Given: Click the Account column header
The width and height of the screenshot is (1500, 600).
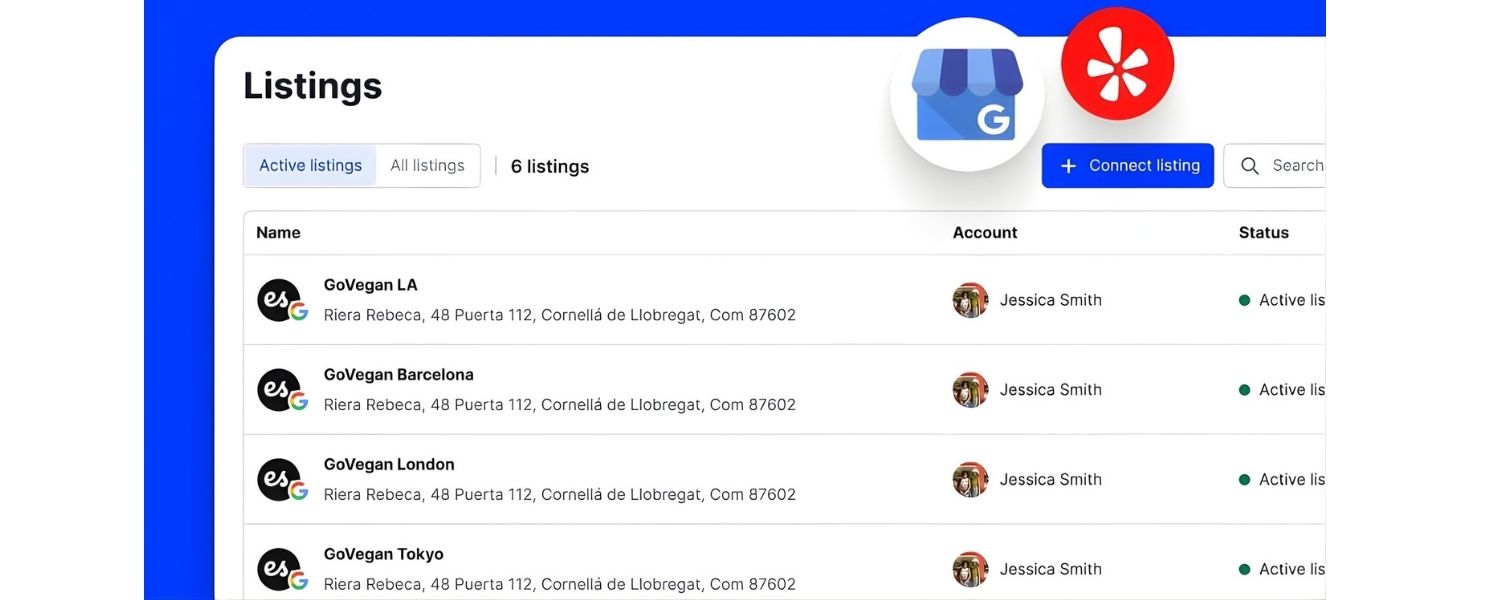Looking at the screenshot, I should (984, 233).
